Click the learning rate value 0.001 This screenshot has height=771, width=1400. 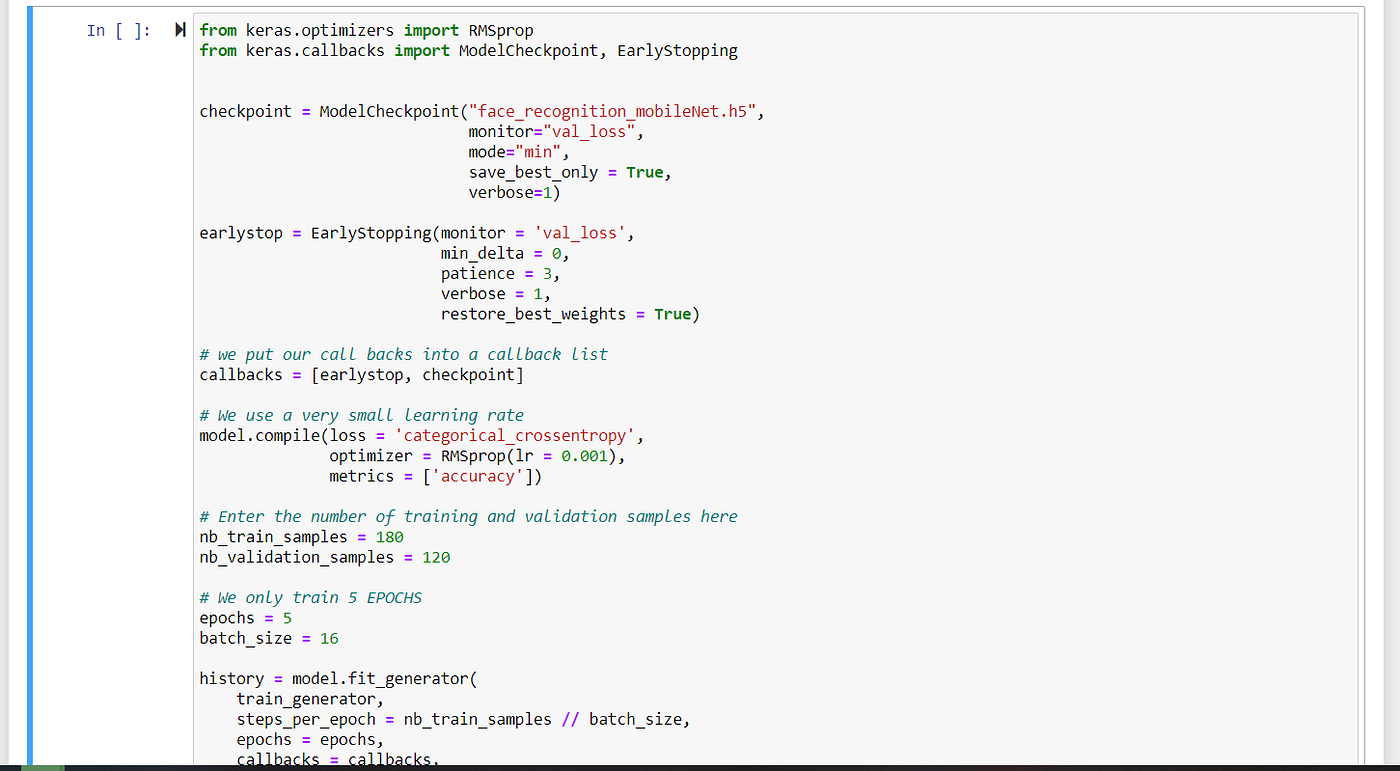(585, 456)
